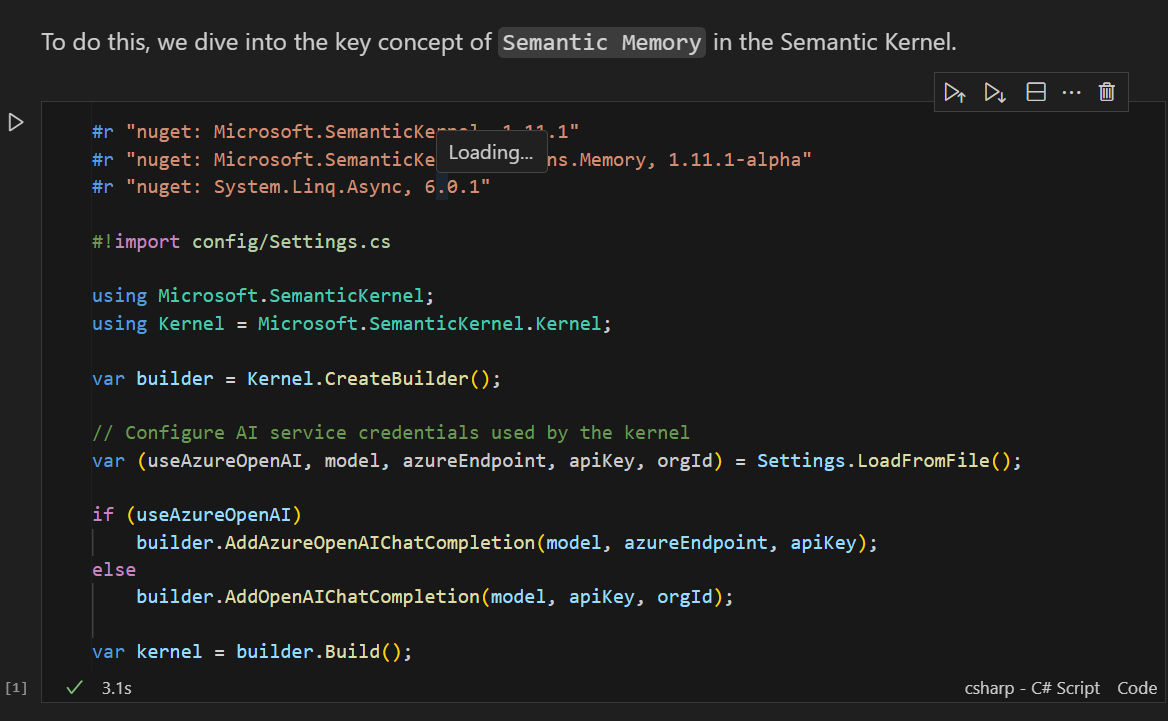
Task: Change kernel language 'csharp - C# Script'
Action: click(1032, 688)
